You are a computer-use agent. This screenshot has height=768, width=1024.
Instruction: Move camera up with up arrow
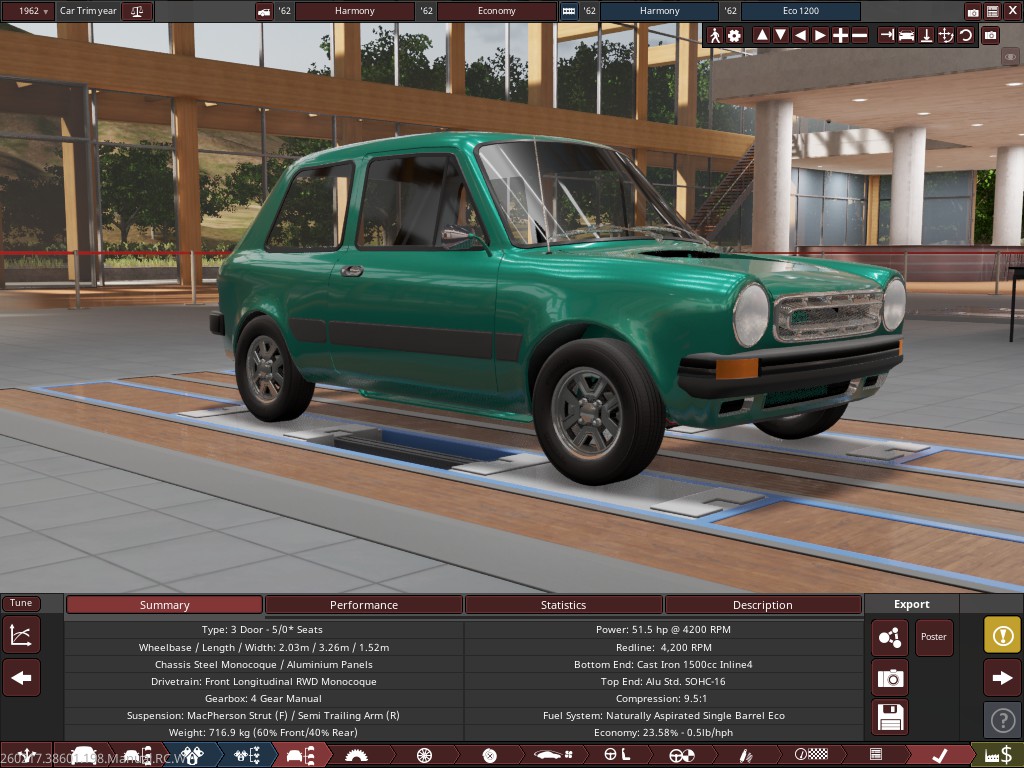pyautogui.click(x=761, y=35)
